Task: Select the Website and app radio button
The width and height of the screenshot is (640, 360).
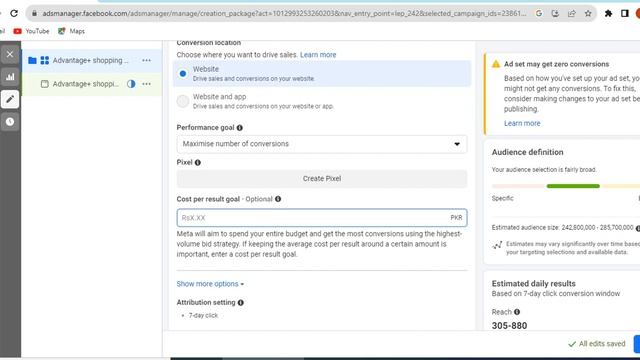Action: coord(183,101)
